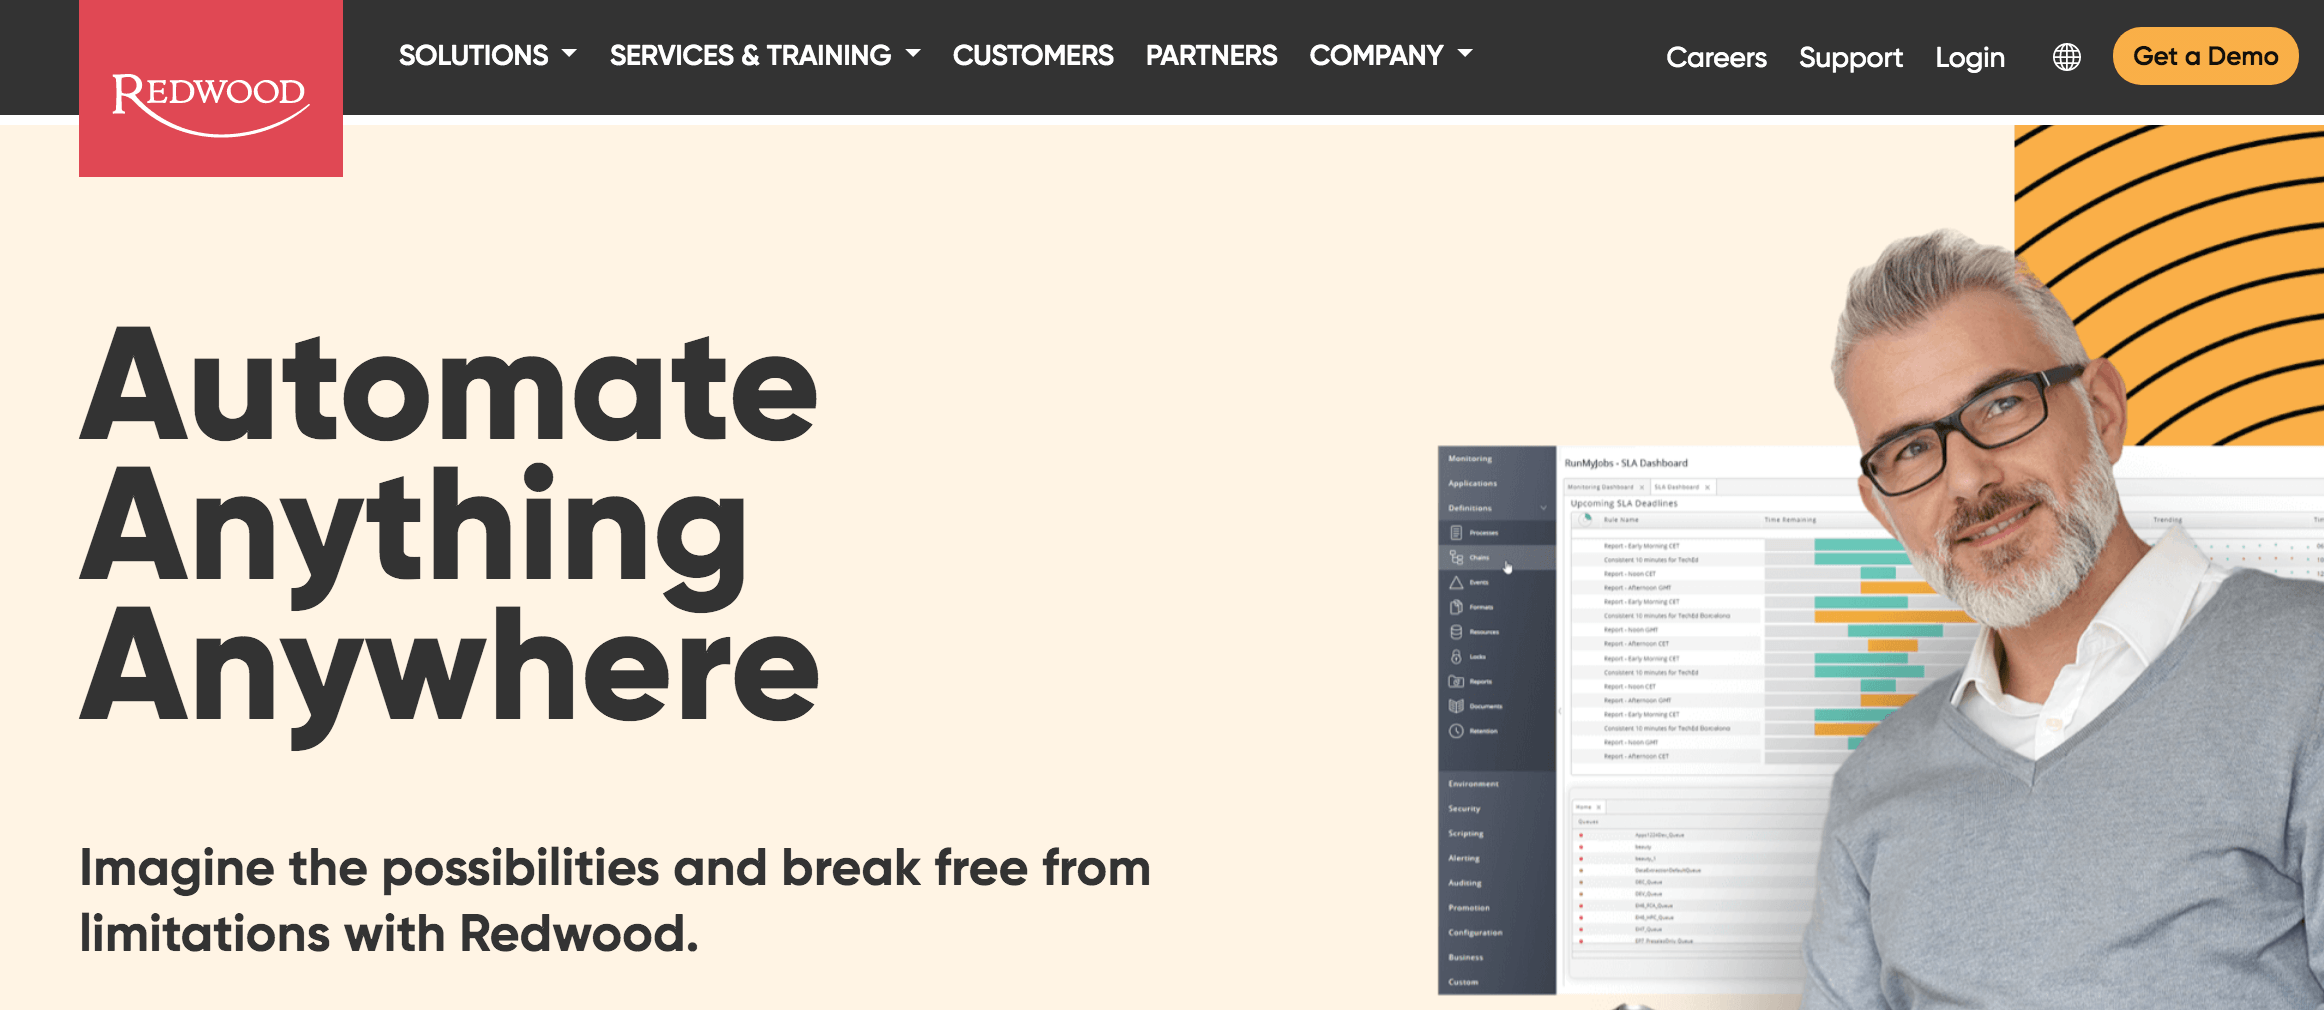Open the Company dropdown menu
Viewport: 2324px width, 1010px height.
[1390, 55]
